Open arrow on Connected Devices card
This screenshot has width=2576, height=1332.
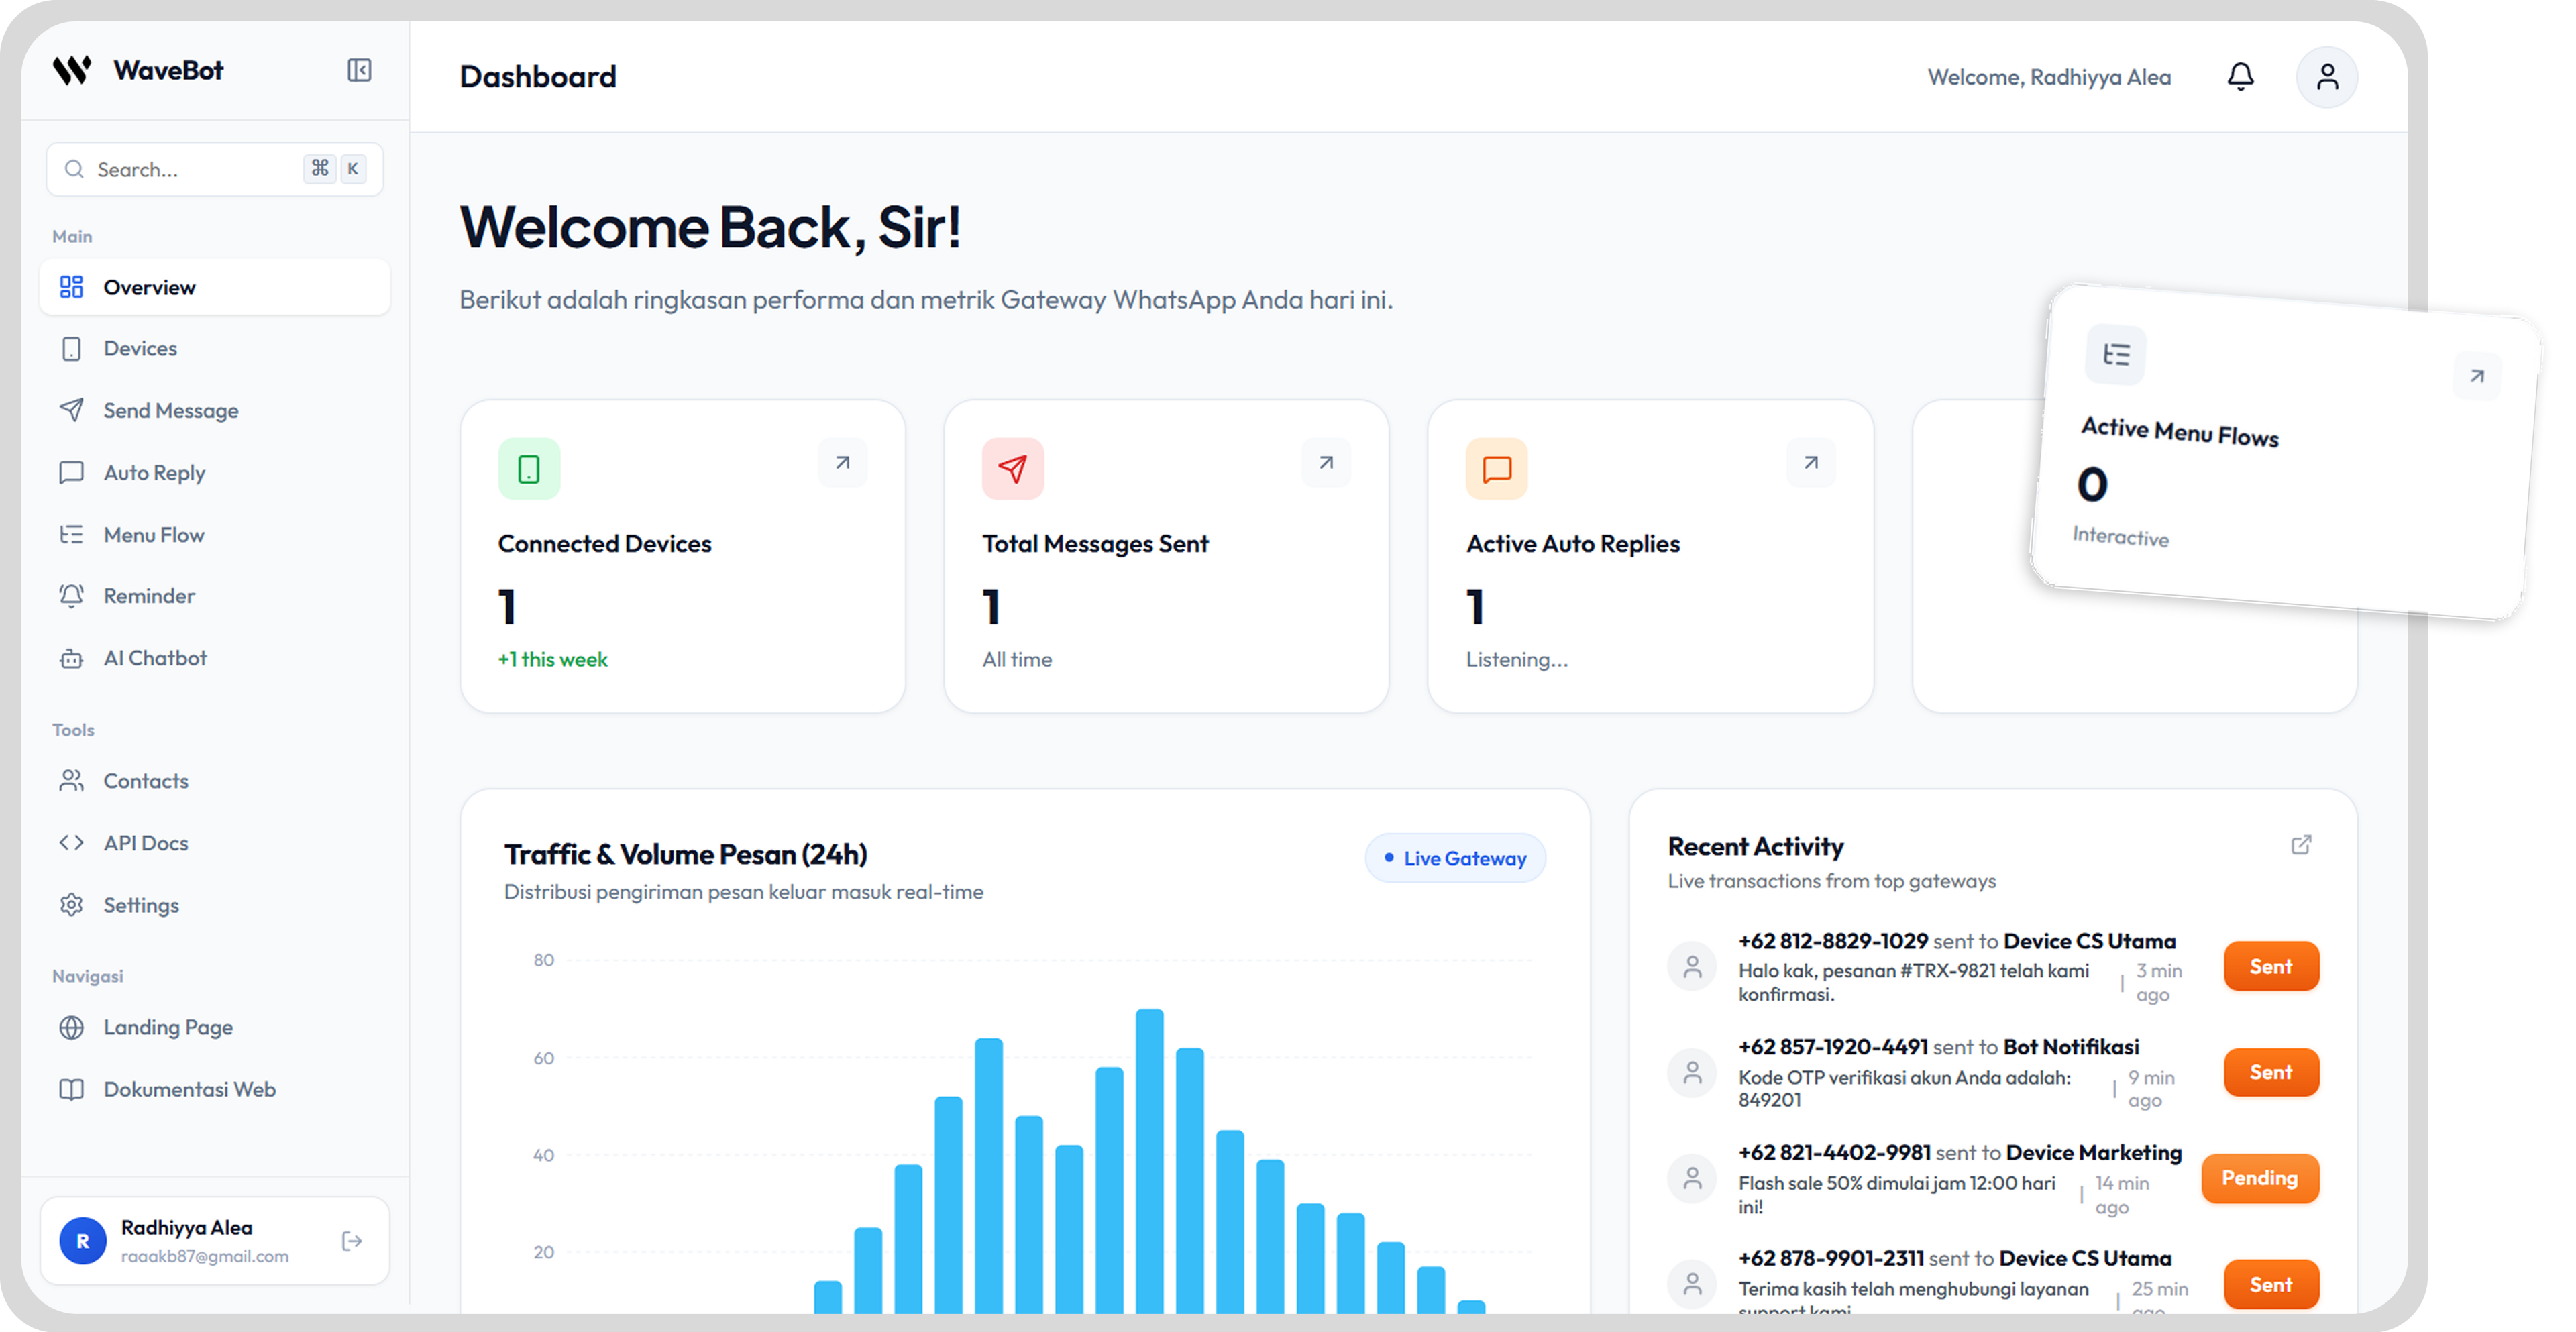tap(843, 463)
